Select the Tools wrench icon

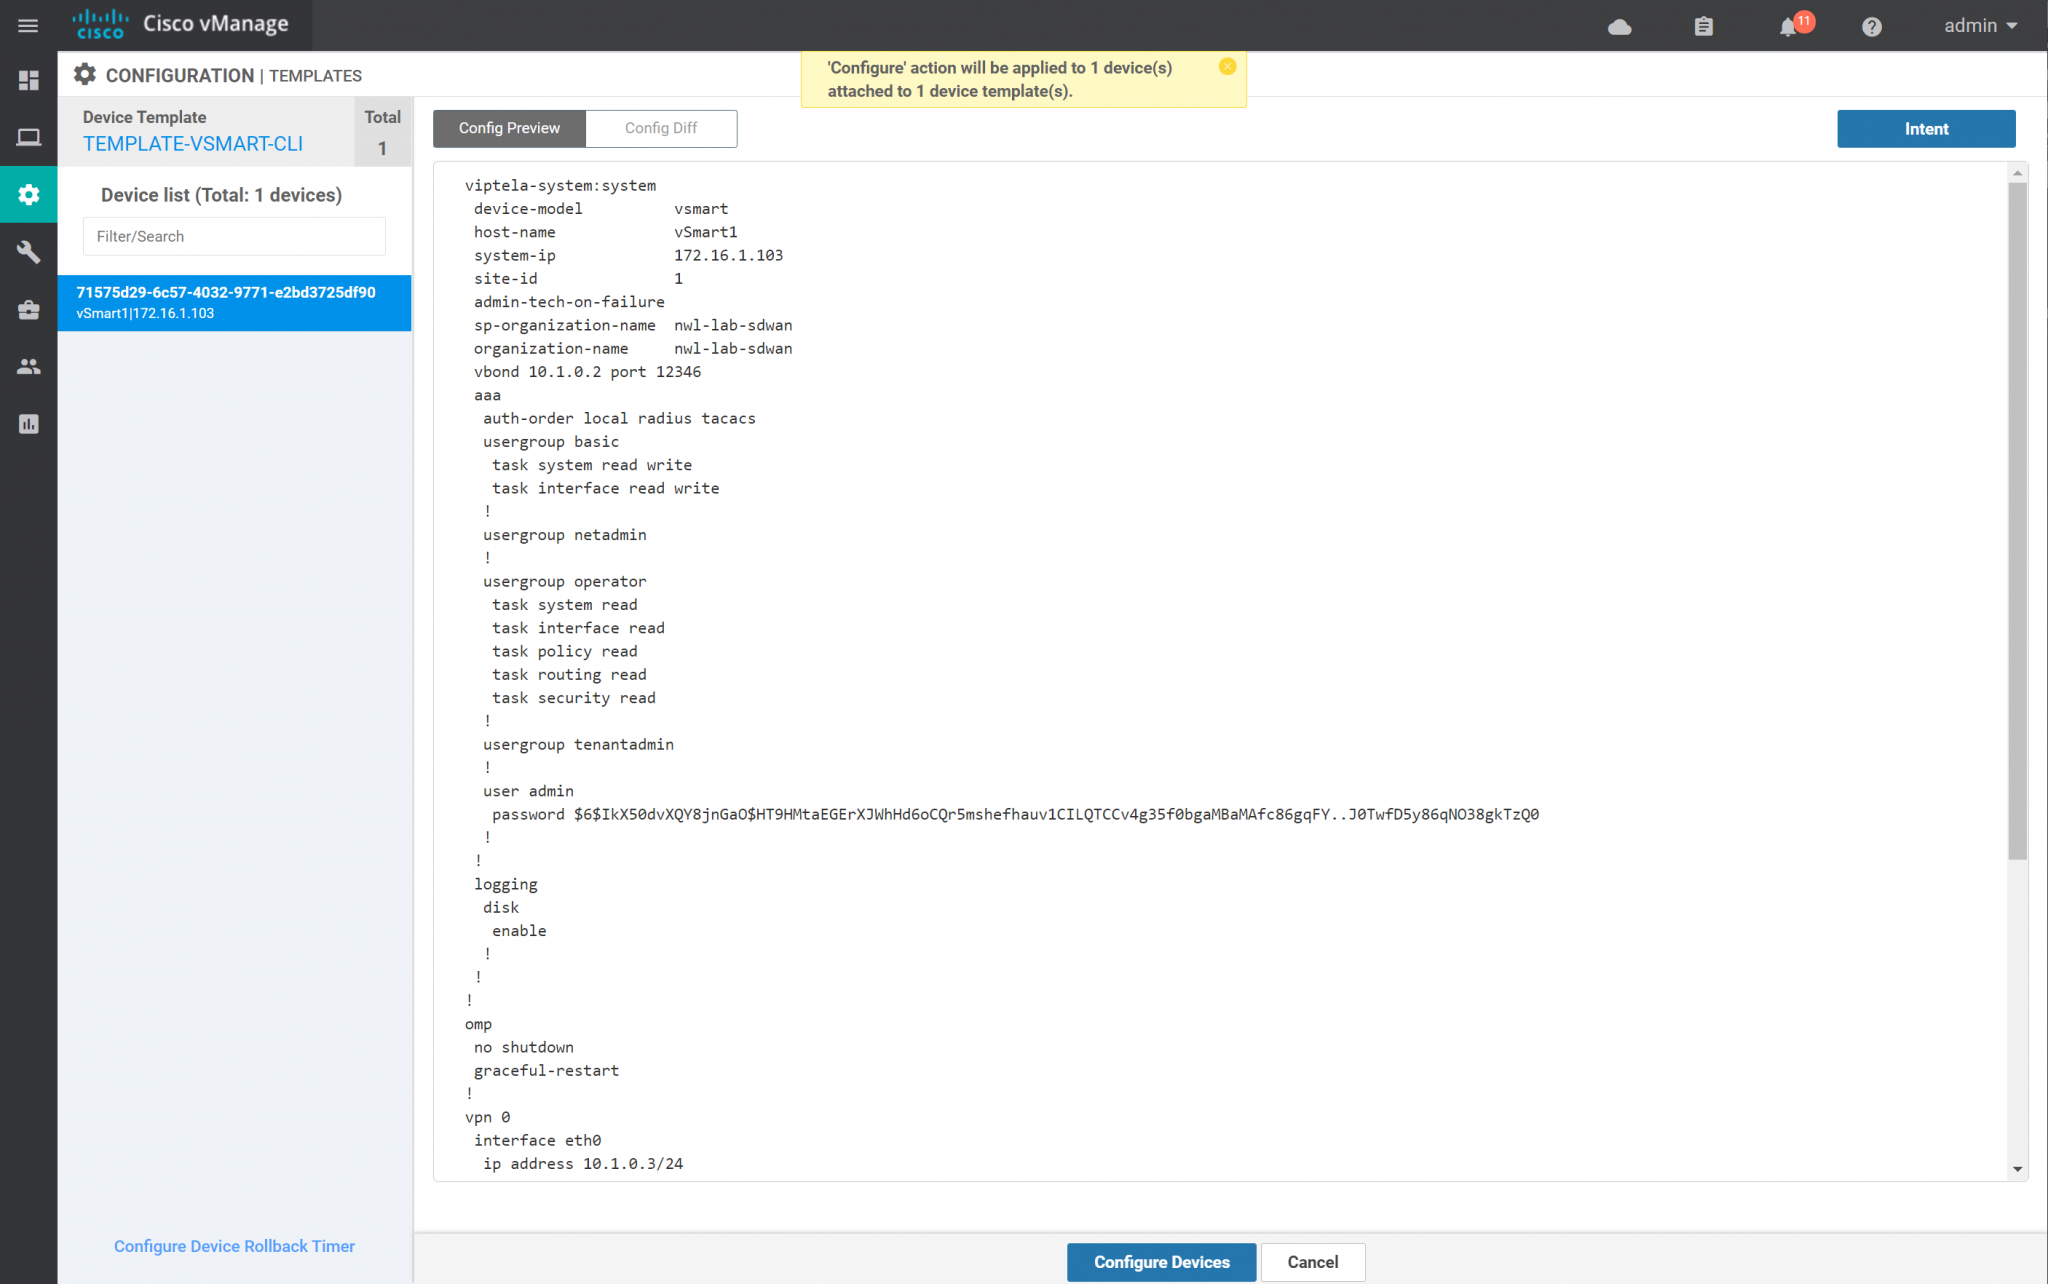click(x=28, y=252)
